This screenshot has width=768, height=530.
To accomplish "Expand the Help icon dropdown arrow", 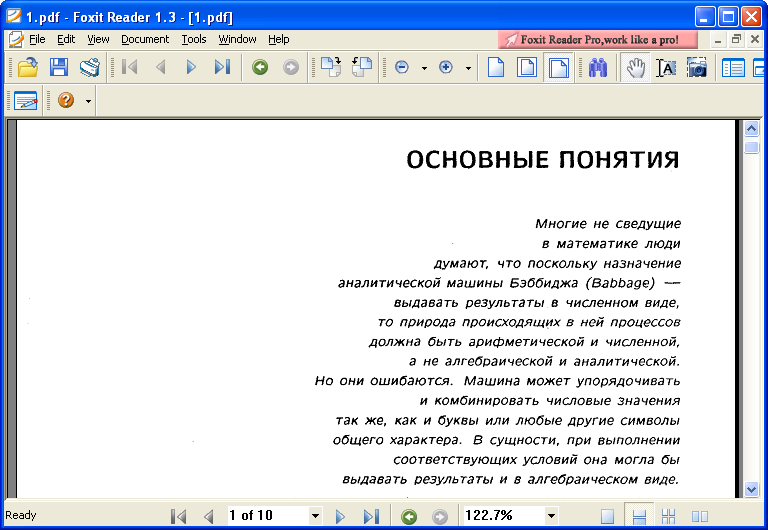I will (x=88, y=101).
